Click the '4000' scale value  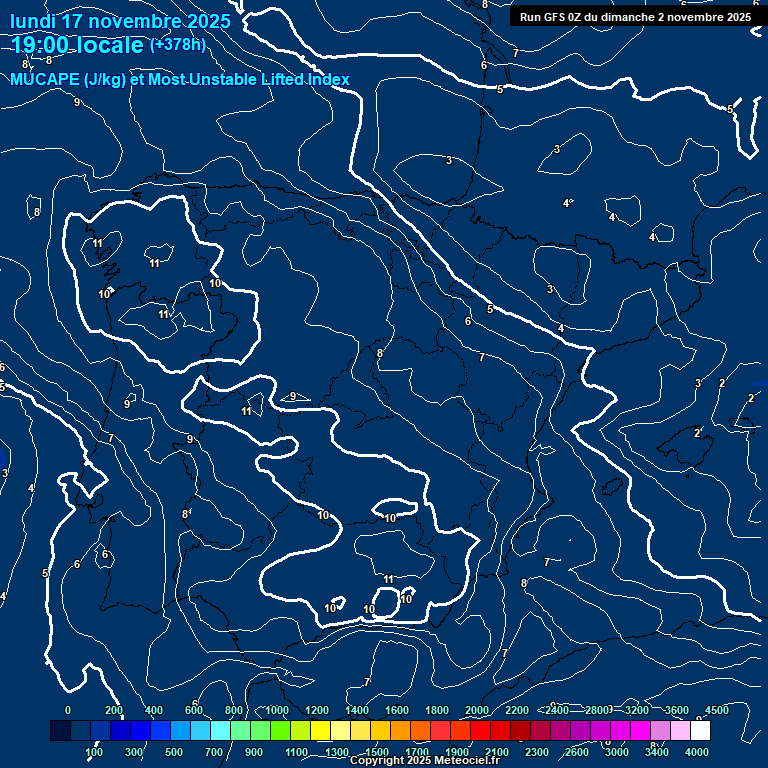[697, 752]
